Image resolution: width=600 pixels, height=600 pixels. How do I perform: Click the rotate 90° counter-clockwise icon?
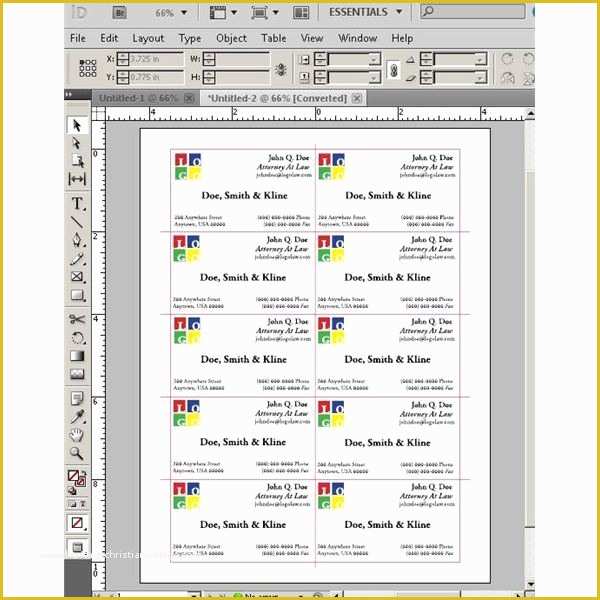point(528,59)
